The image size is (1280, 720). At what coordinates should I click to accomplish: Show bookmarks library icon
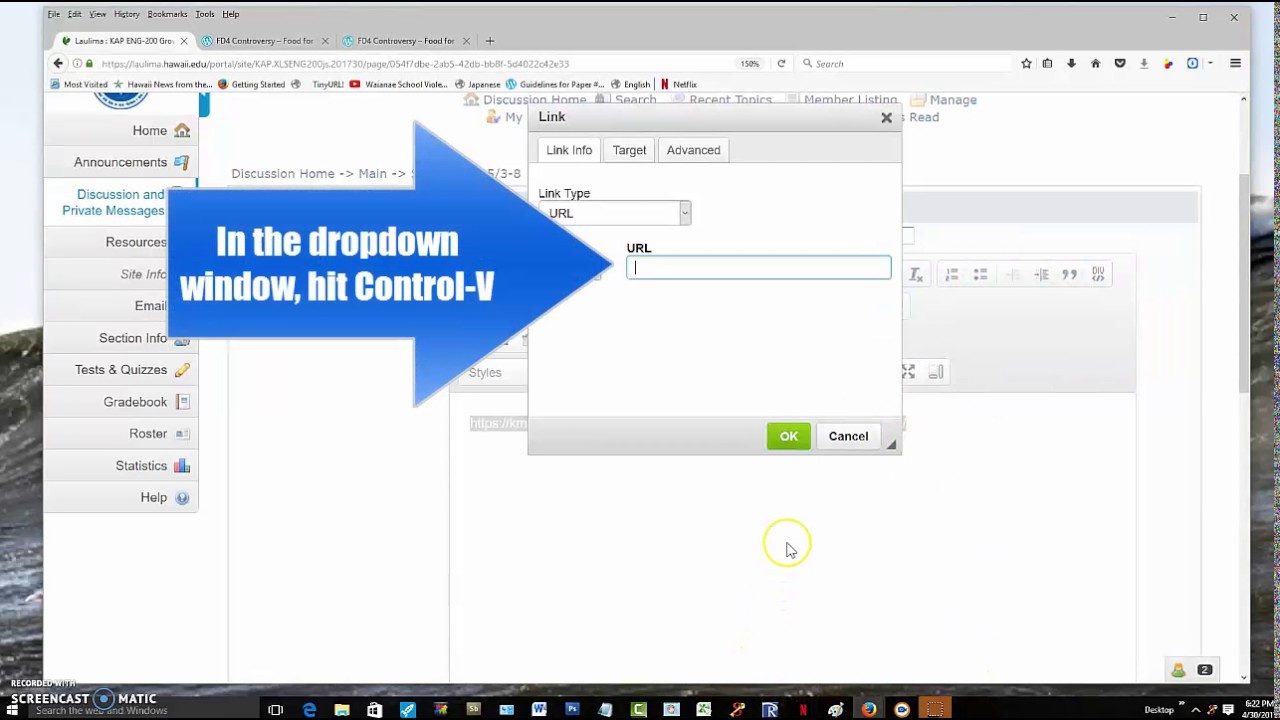click(1047, 63)
